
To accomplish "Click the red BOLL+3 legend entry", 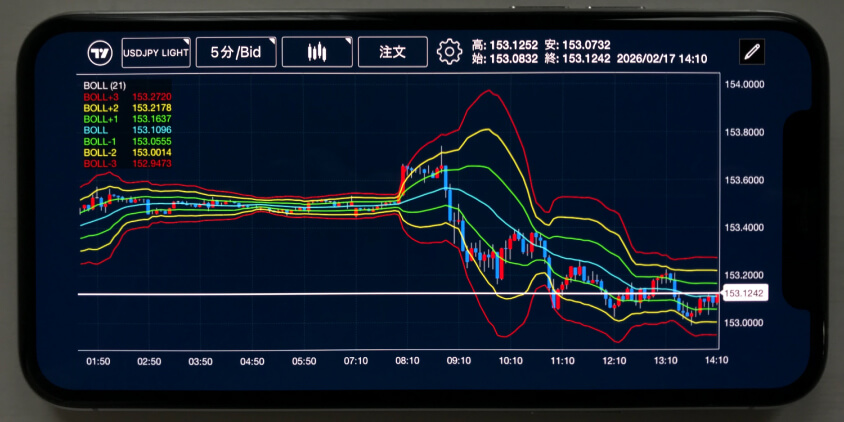I will pos(102,97).
